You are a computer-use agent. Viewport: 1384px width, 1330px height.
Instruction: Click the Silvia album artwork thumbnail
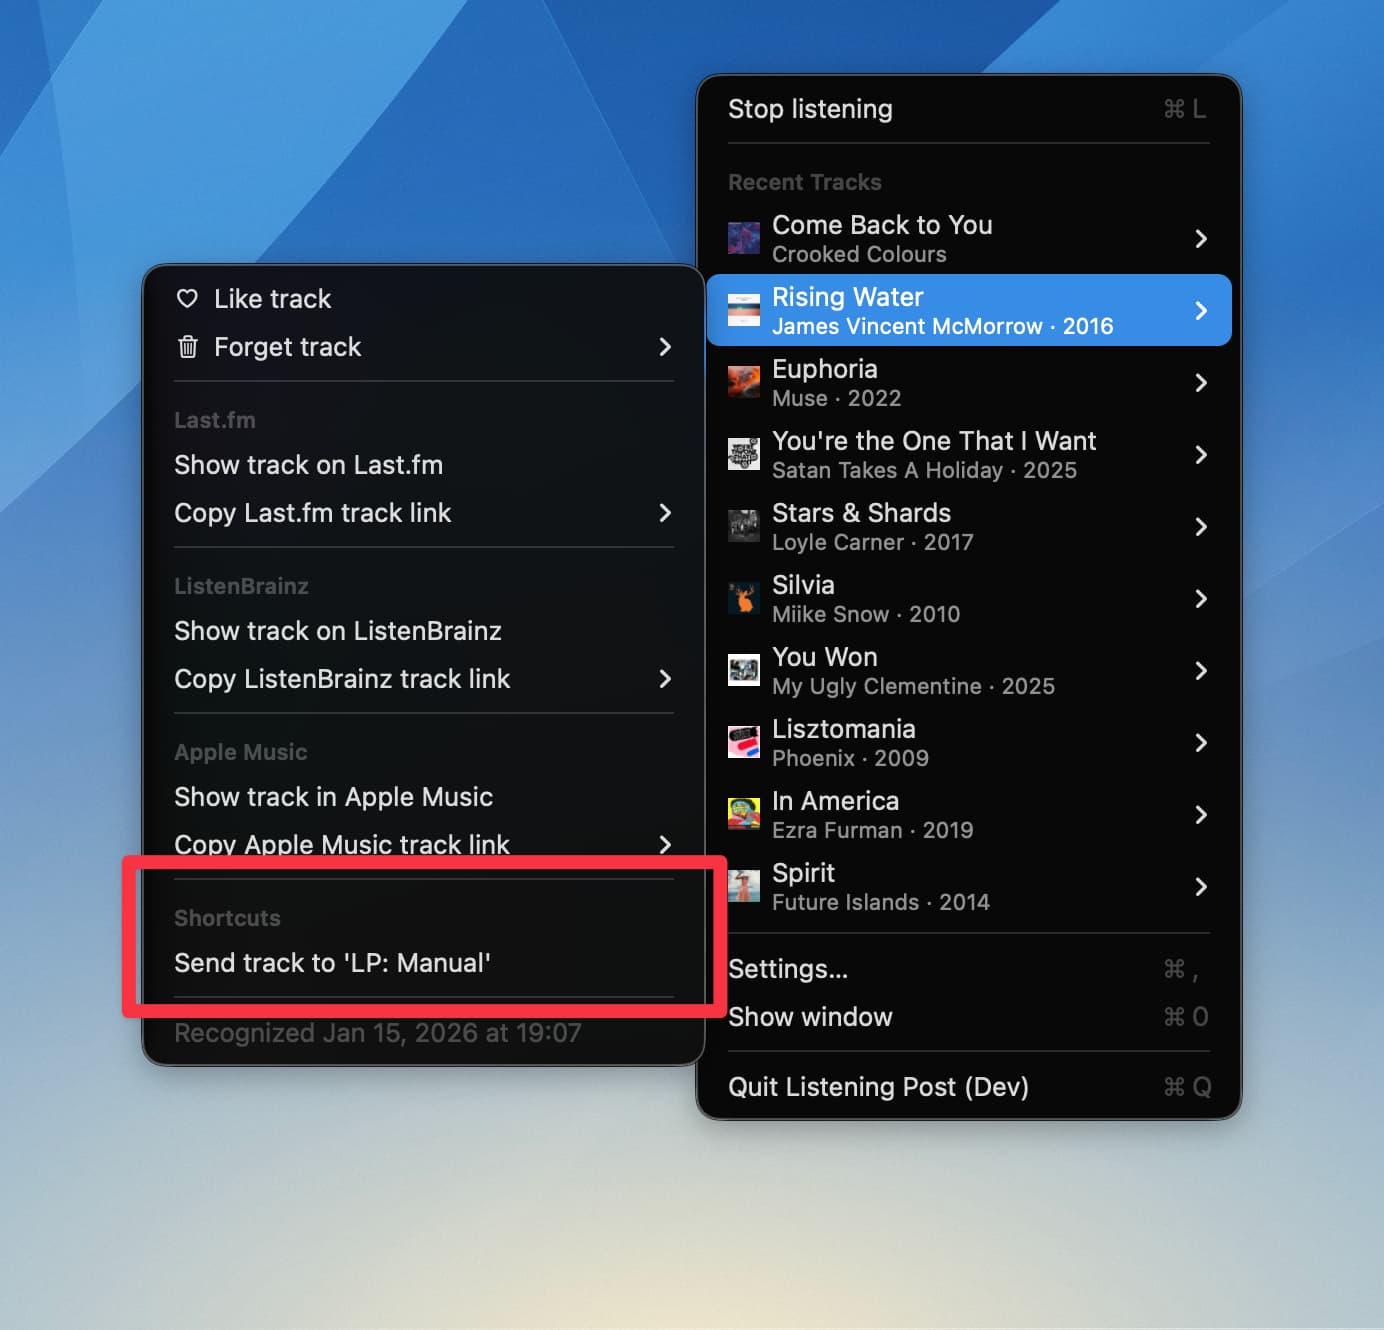tap(743, 599)
